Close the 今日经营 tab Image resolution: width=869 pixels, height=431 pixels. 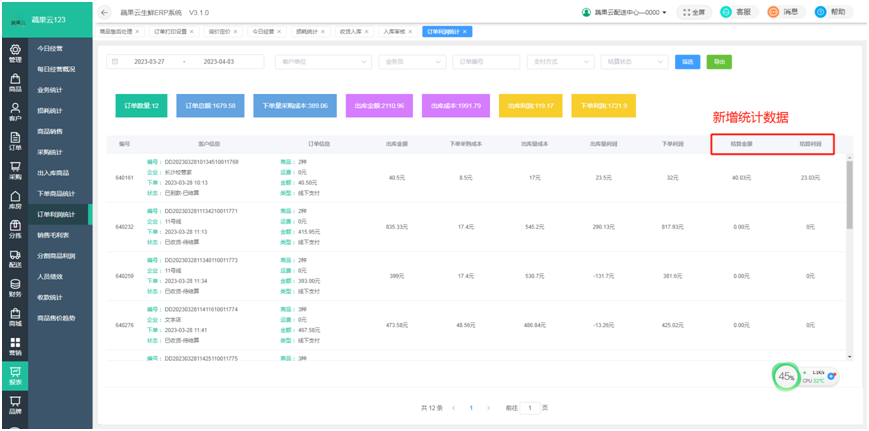(279, 32)
